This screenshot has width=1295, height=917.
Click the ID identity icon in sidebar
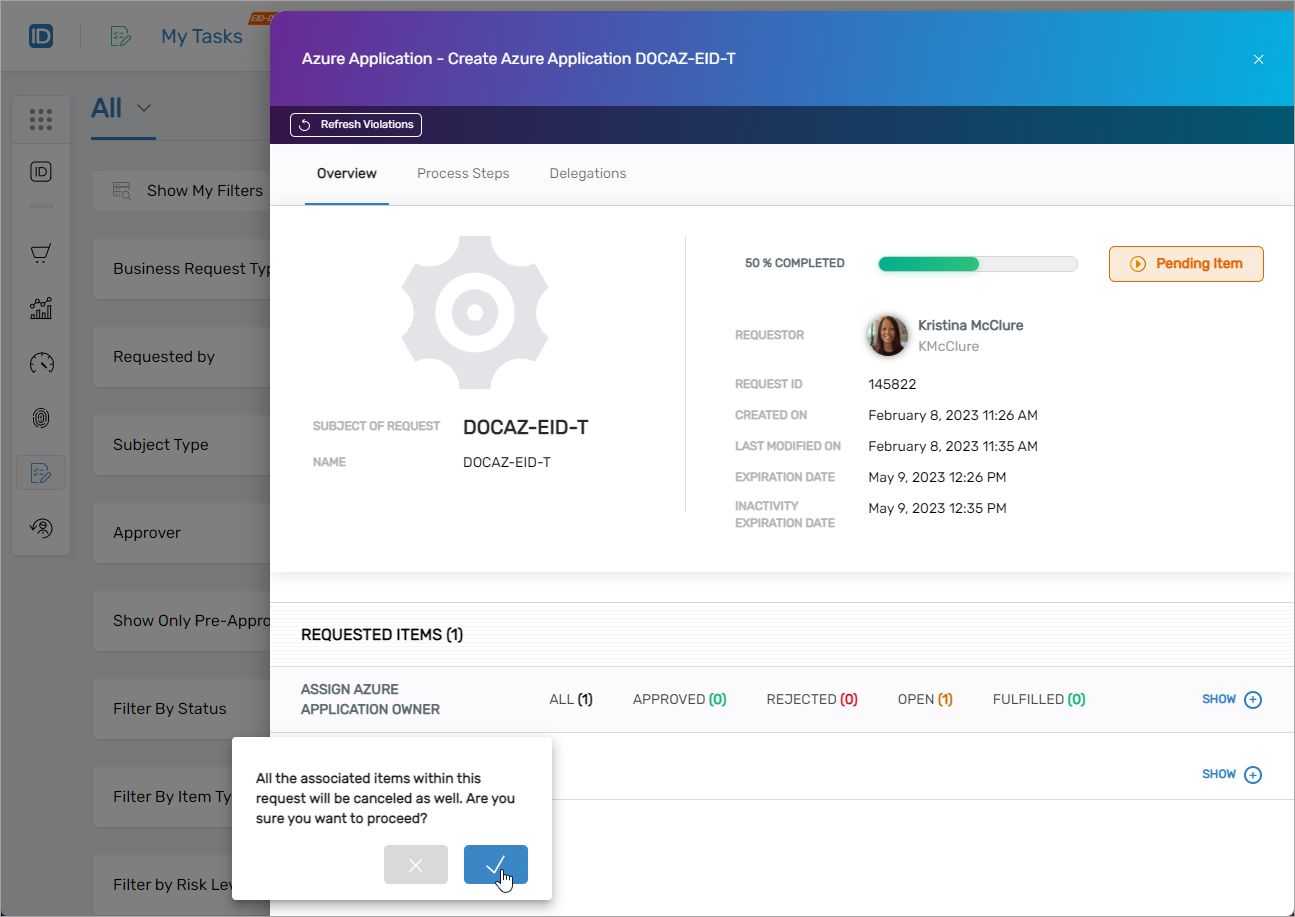41,172
